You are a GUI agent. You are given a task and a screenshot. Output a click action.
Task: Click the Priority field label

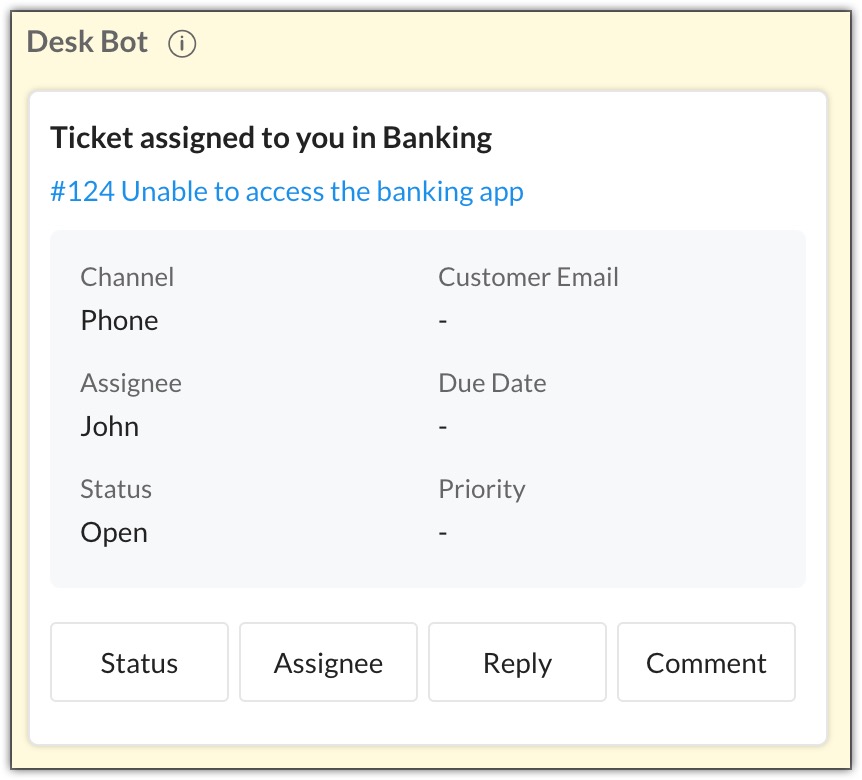[482, 489]
